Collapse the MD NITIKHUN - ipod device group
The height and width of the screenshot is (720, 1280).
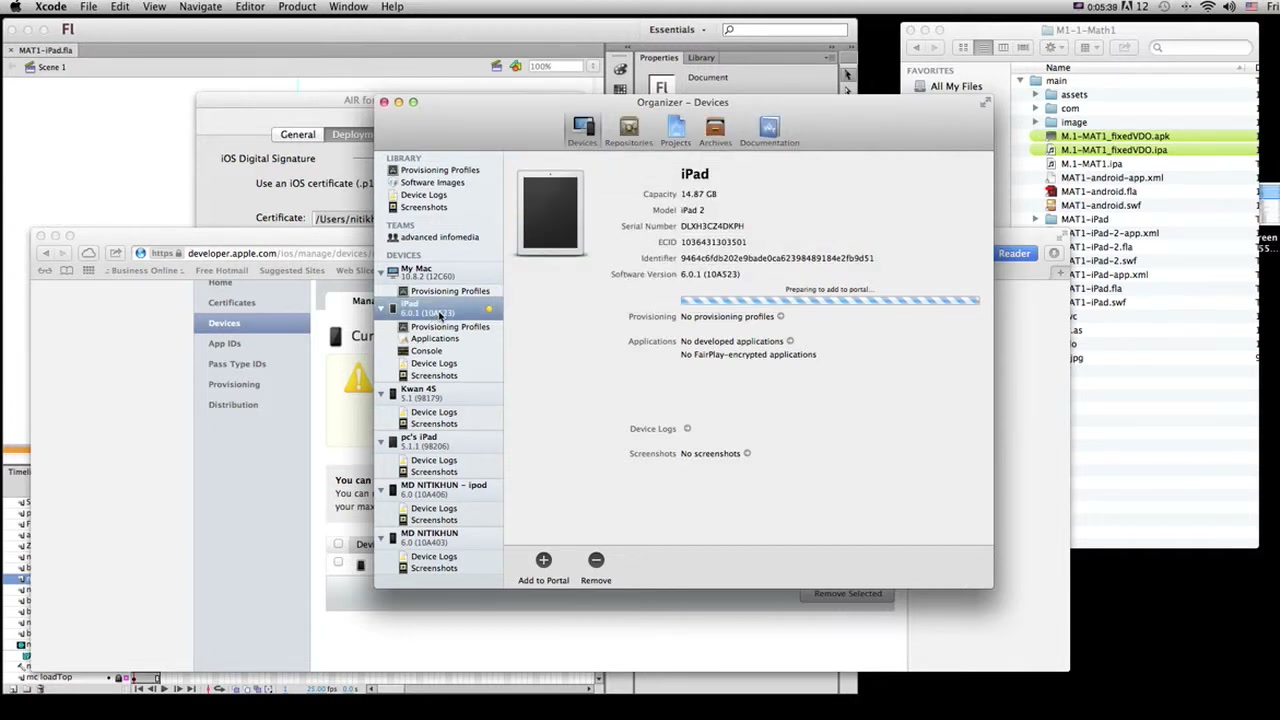(380, 489)
